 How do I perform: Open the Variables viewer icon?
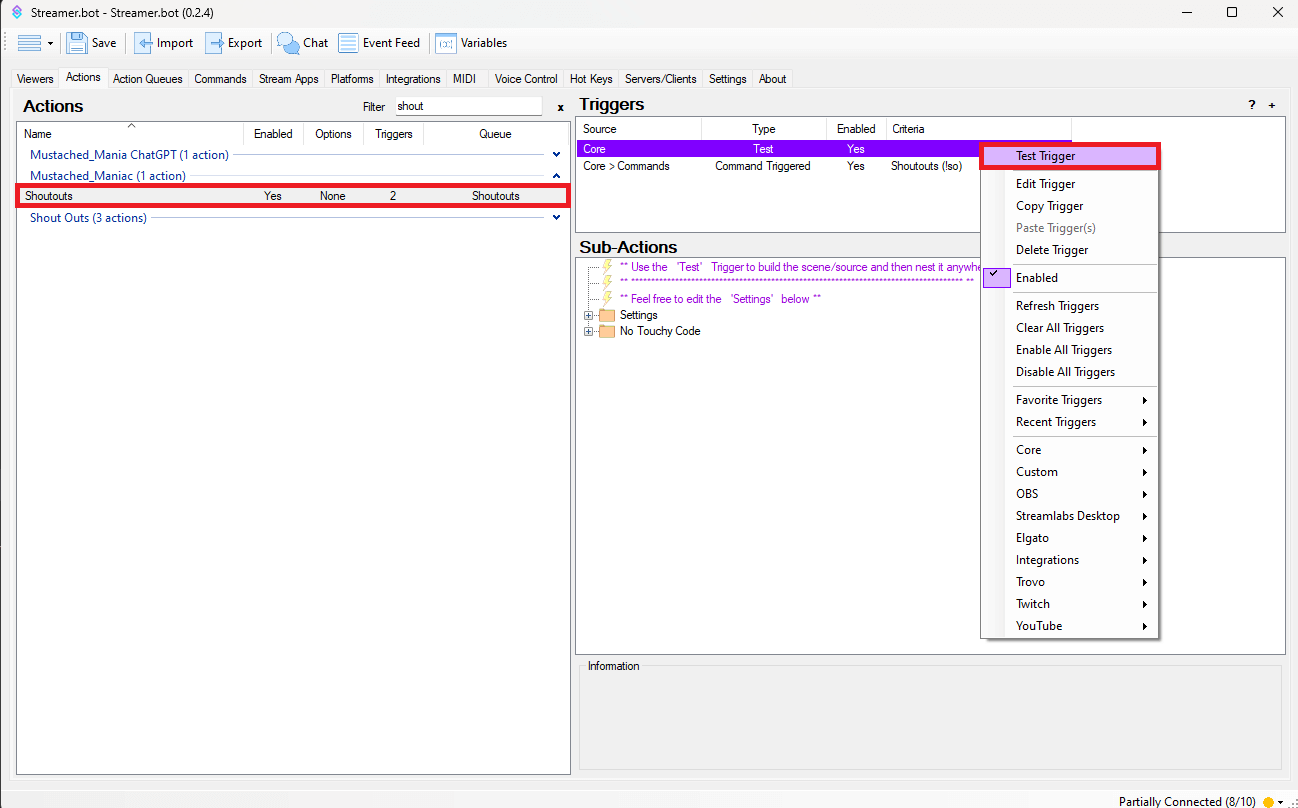click(446, 43)
